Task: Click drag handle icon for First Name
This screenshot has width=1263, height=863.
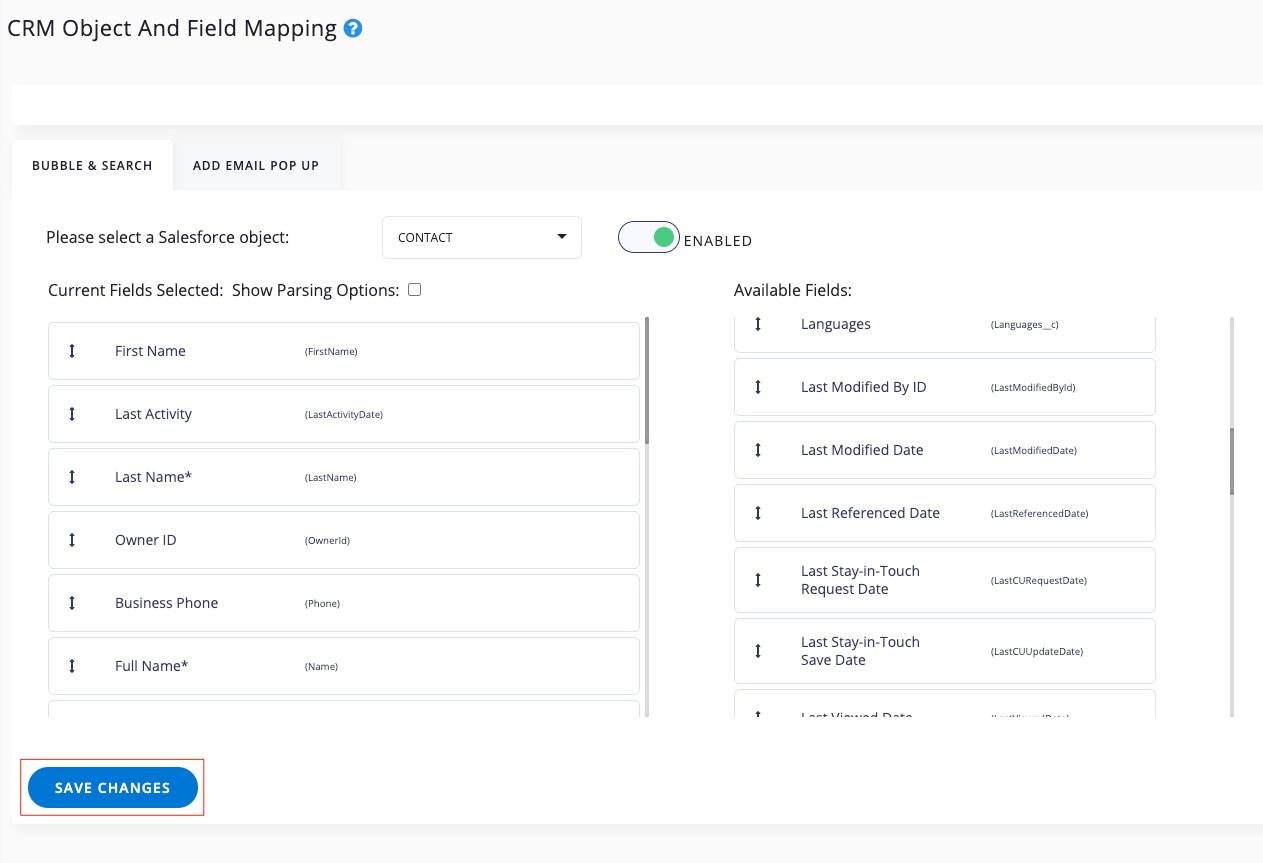Action: tap(72, 351)
